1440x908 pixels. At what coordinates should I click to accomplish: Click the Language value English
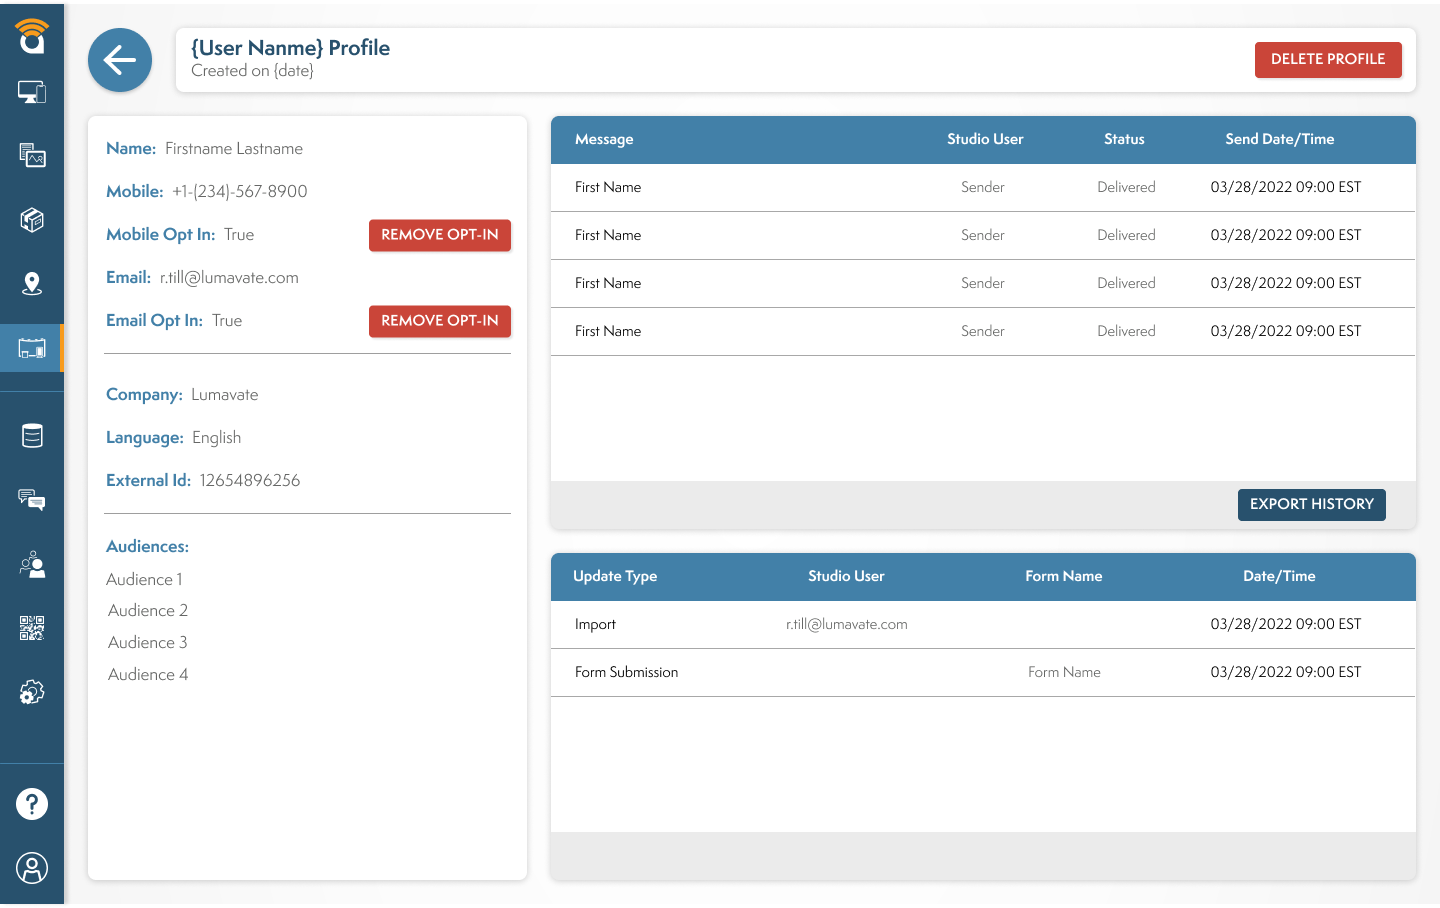point(216,437)
